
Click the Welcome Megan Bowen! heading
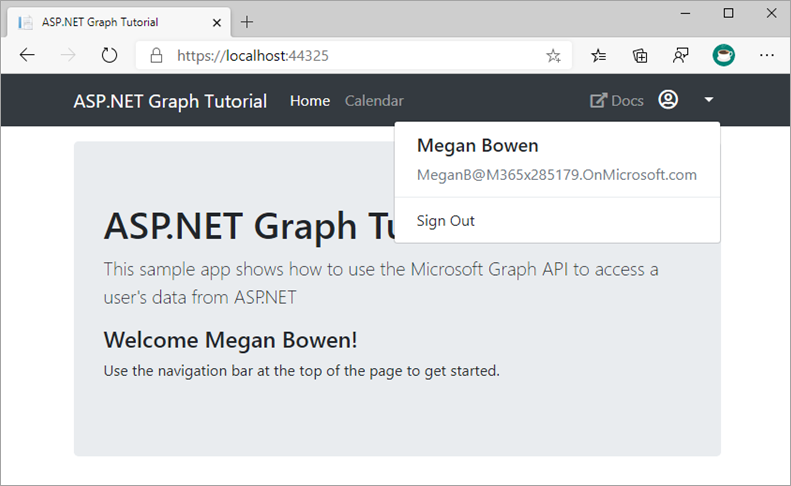230,340
